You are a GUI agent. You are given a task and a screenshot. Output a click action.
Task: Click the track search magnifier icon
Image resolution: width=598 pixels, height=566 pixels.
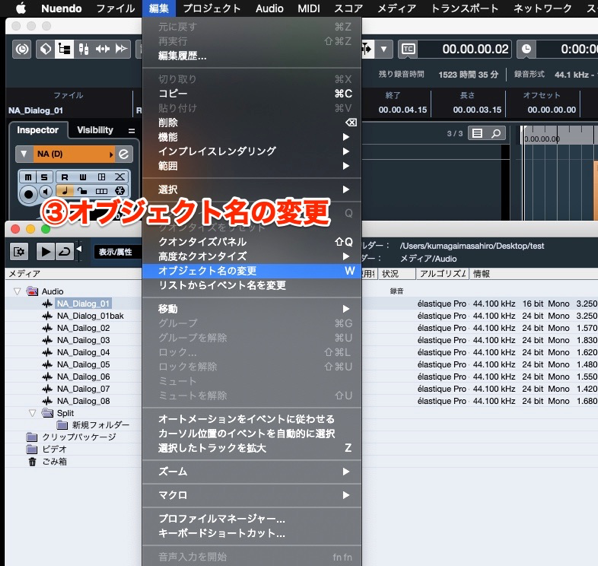coord(496,133)
